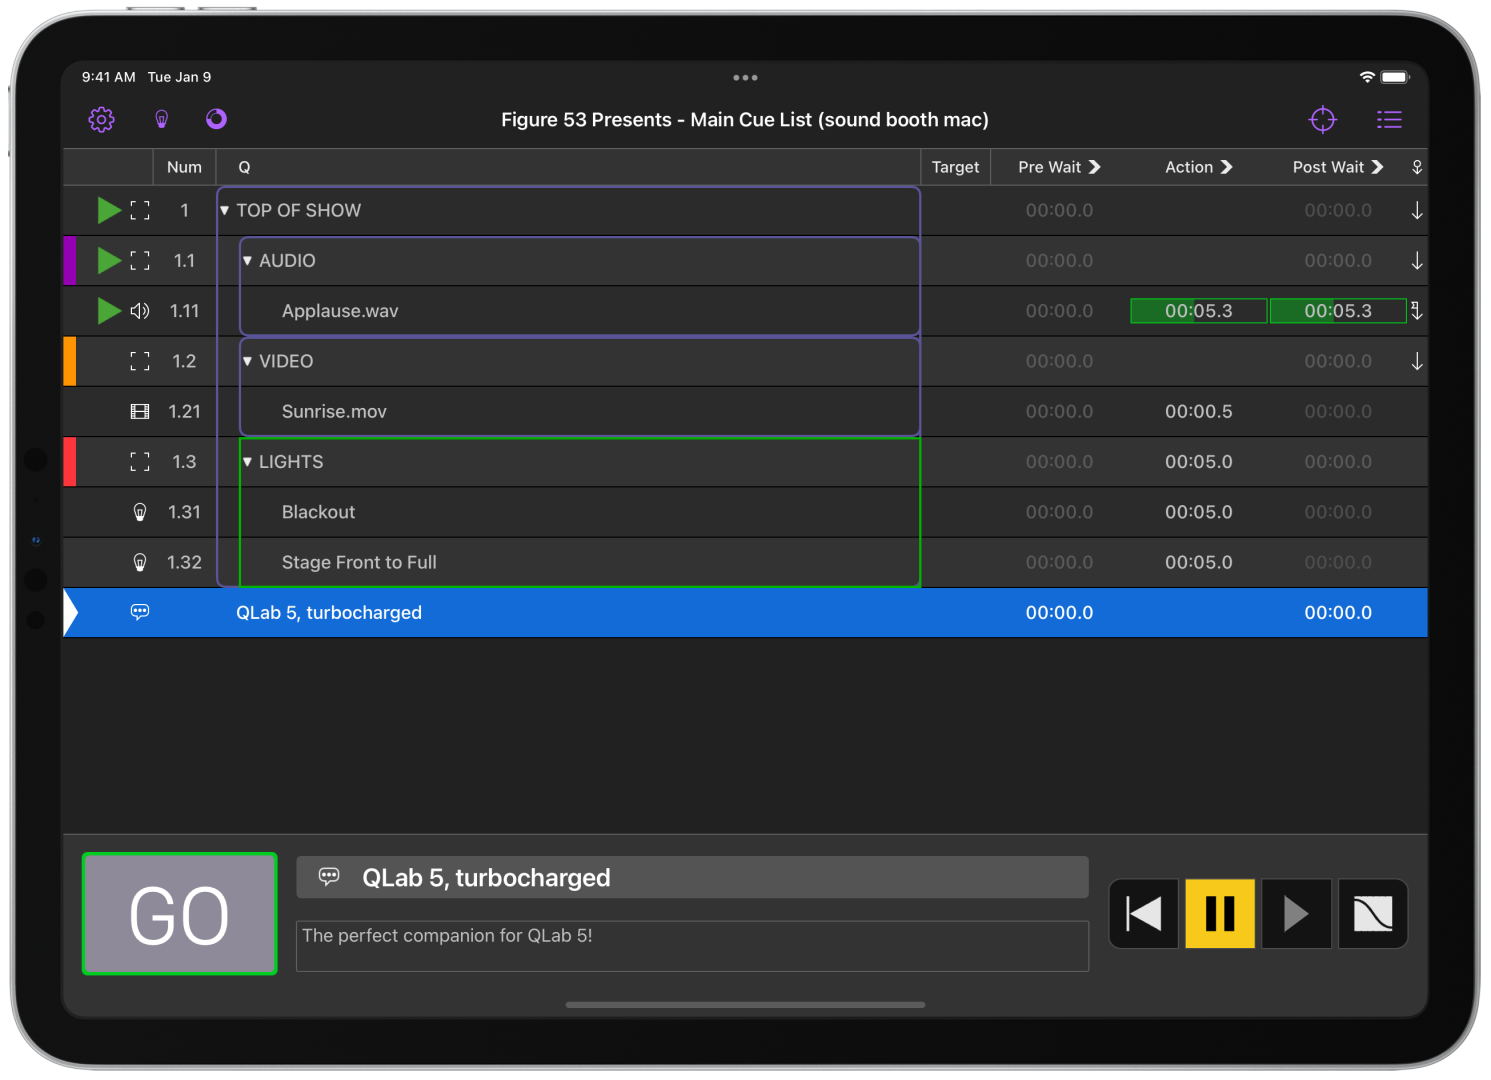Toggle the Post Wait column chevron

(1378, 167)
